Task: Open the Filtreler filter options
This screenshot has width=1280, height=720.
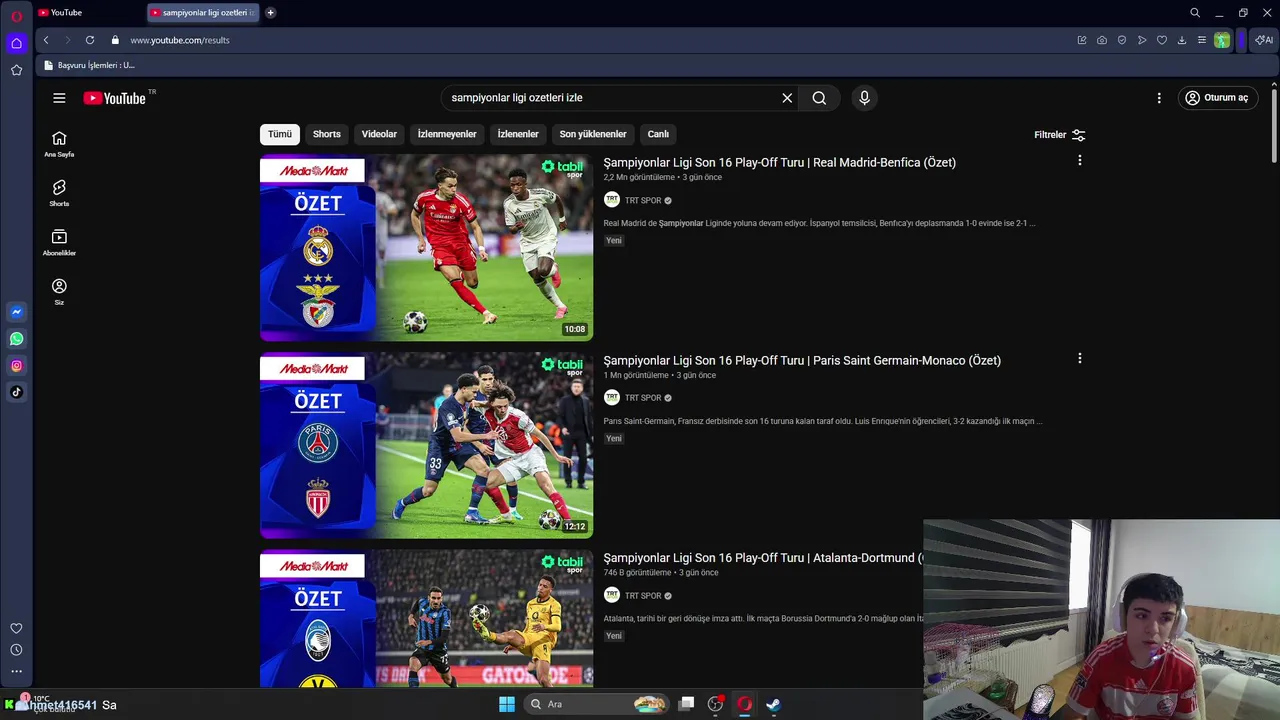Action: point(1059,135)
